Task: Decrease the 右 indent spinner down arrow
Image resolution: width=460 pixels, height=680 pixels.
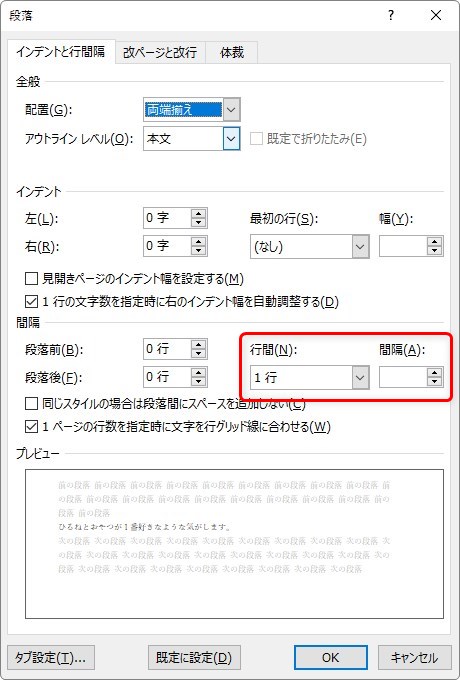Action: click(x=199, y=251)
